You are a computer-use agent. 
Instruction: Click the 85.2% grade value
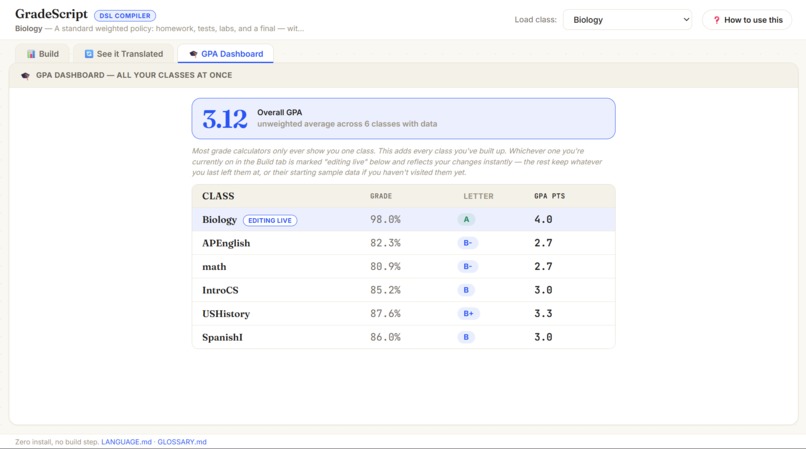point(386,290)
